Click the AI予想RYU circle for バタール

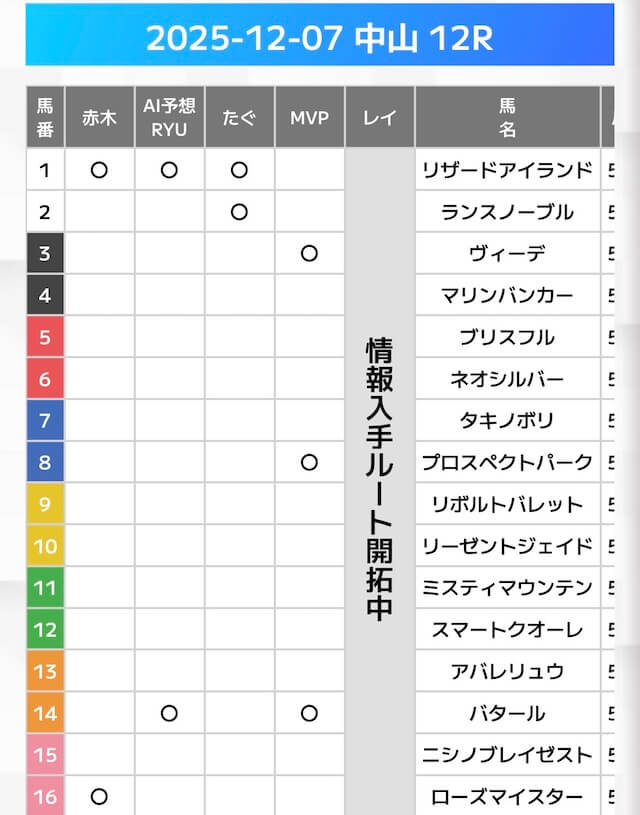coord(169,713)
